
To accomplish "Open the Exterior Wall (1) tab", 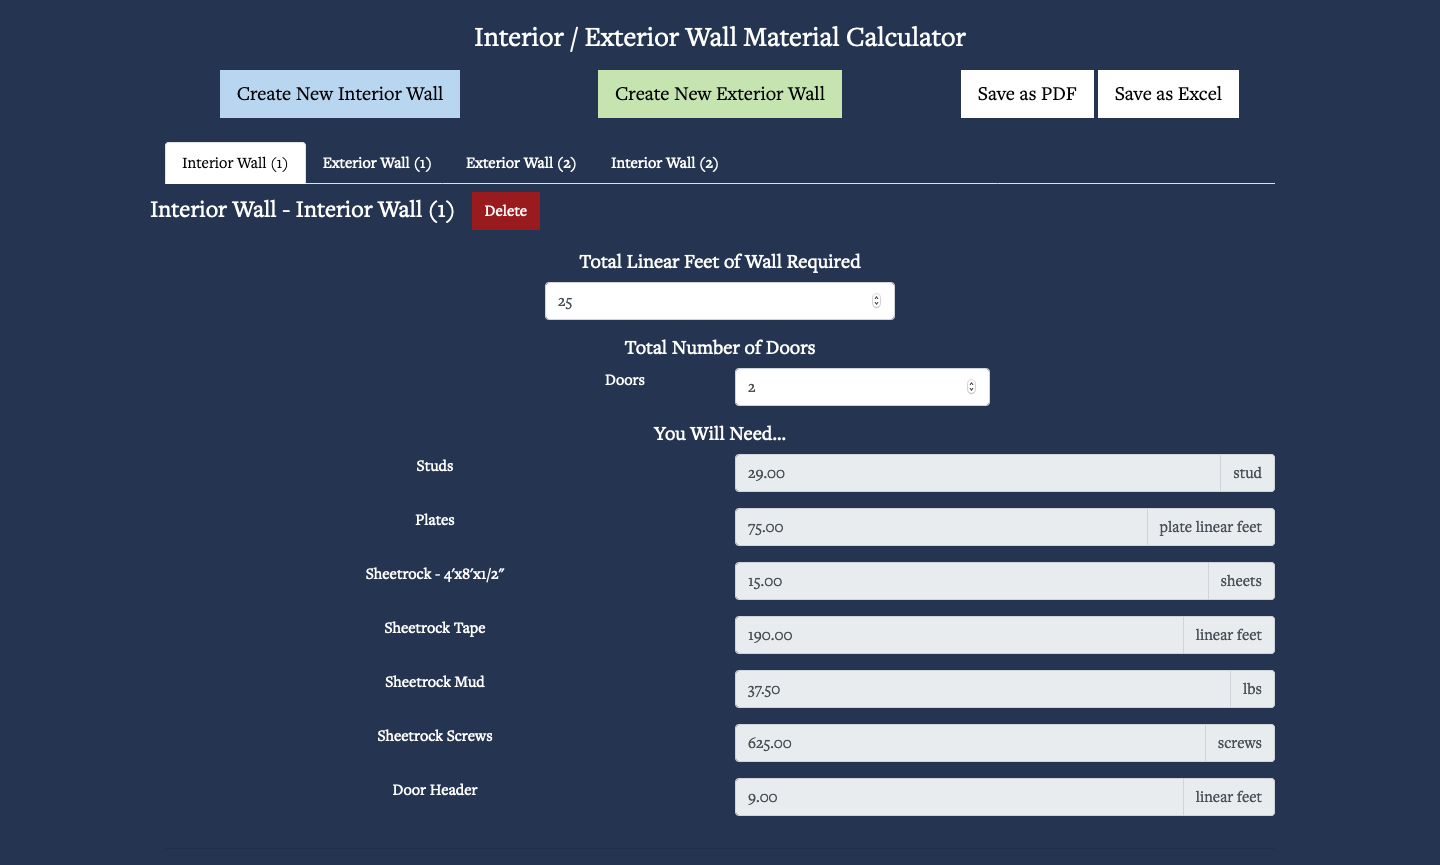I will [x=377, y=163].
